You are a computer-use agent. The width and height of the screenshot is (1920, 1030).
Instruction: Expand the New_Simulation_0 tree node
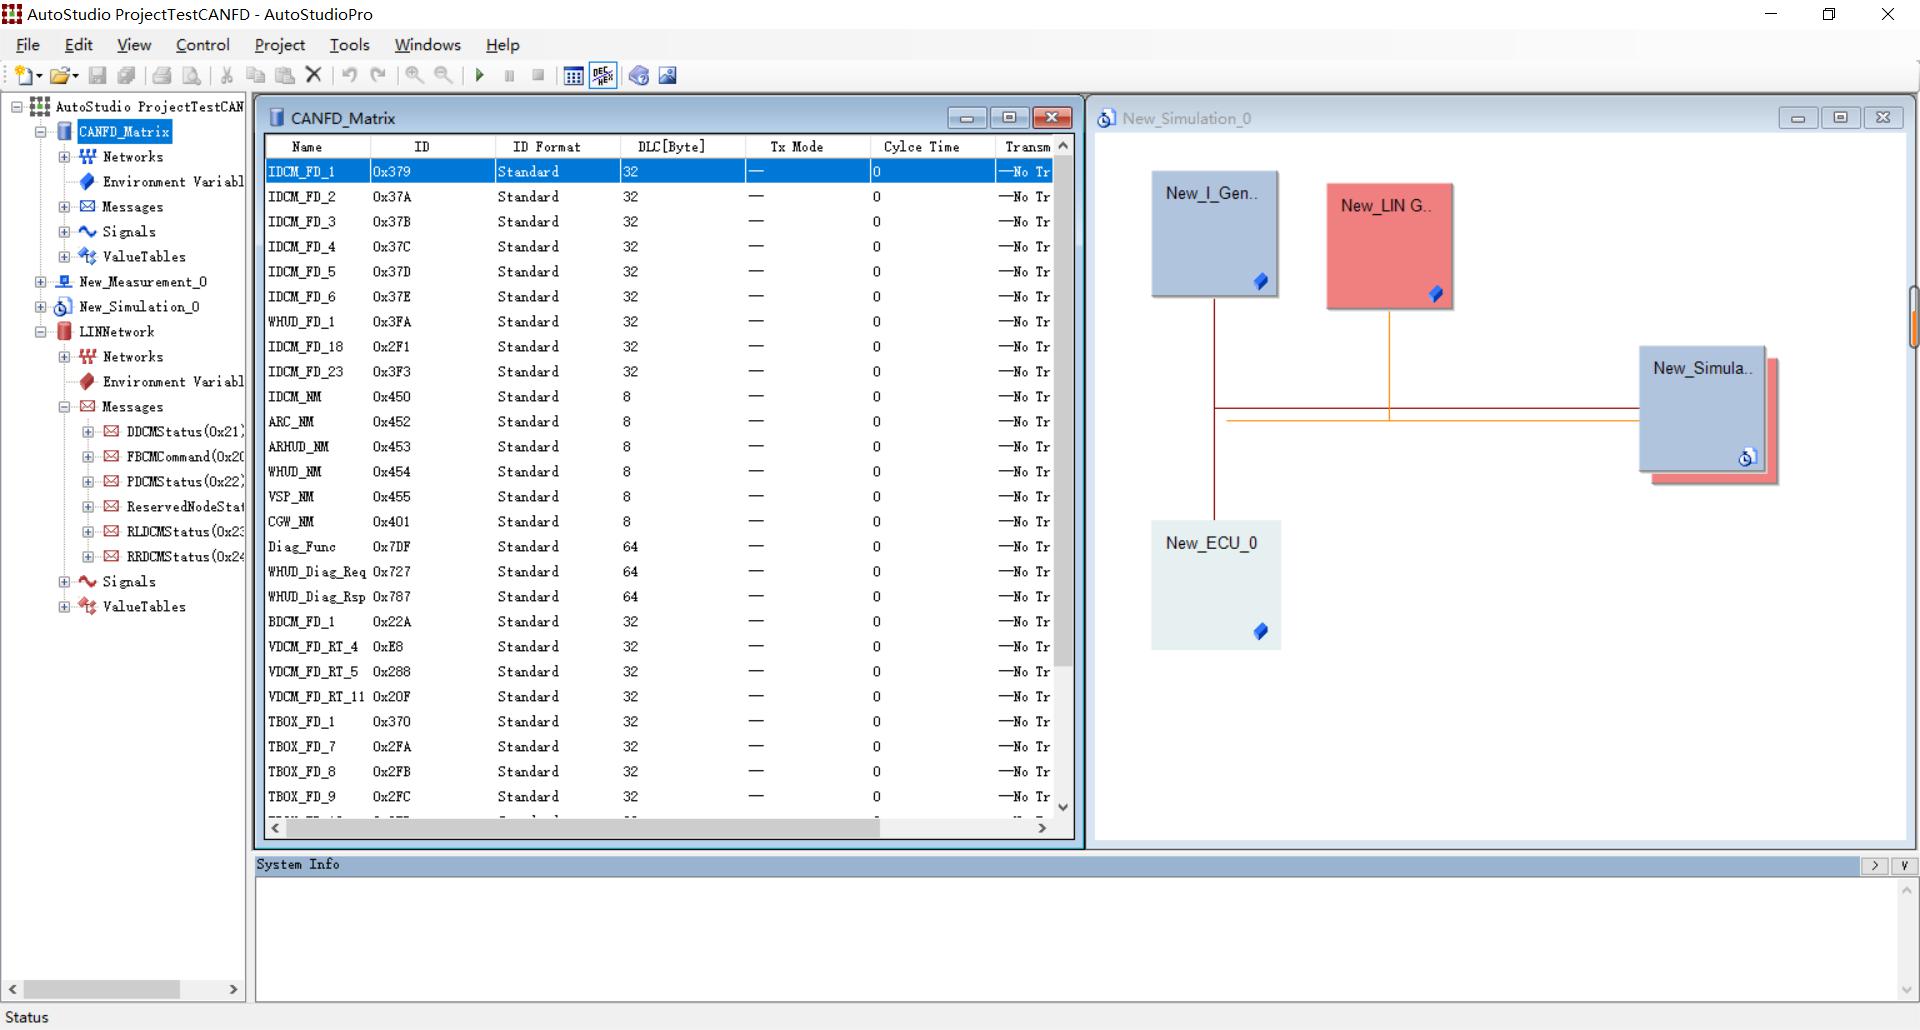click(x=41, y=306)
